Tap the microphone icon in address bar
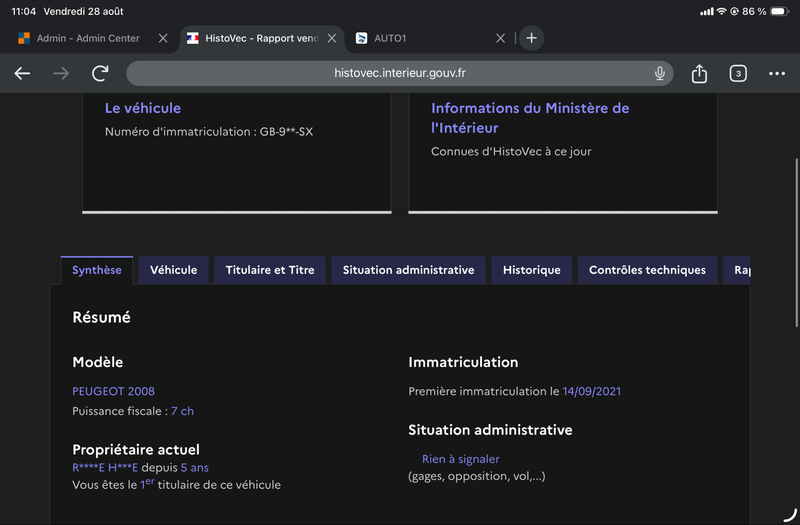This screenshot has width=800, height=525. [x=660, y=73]
